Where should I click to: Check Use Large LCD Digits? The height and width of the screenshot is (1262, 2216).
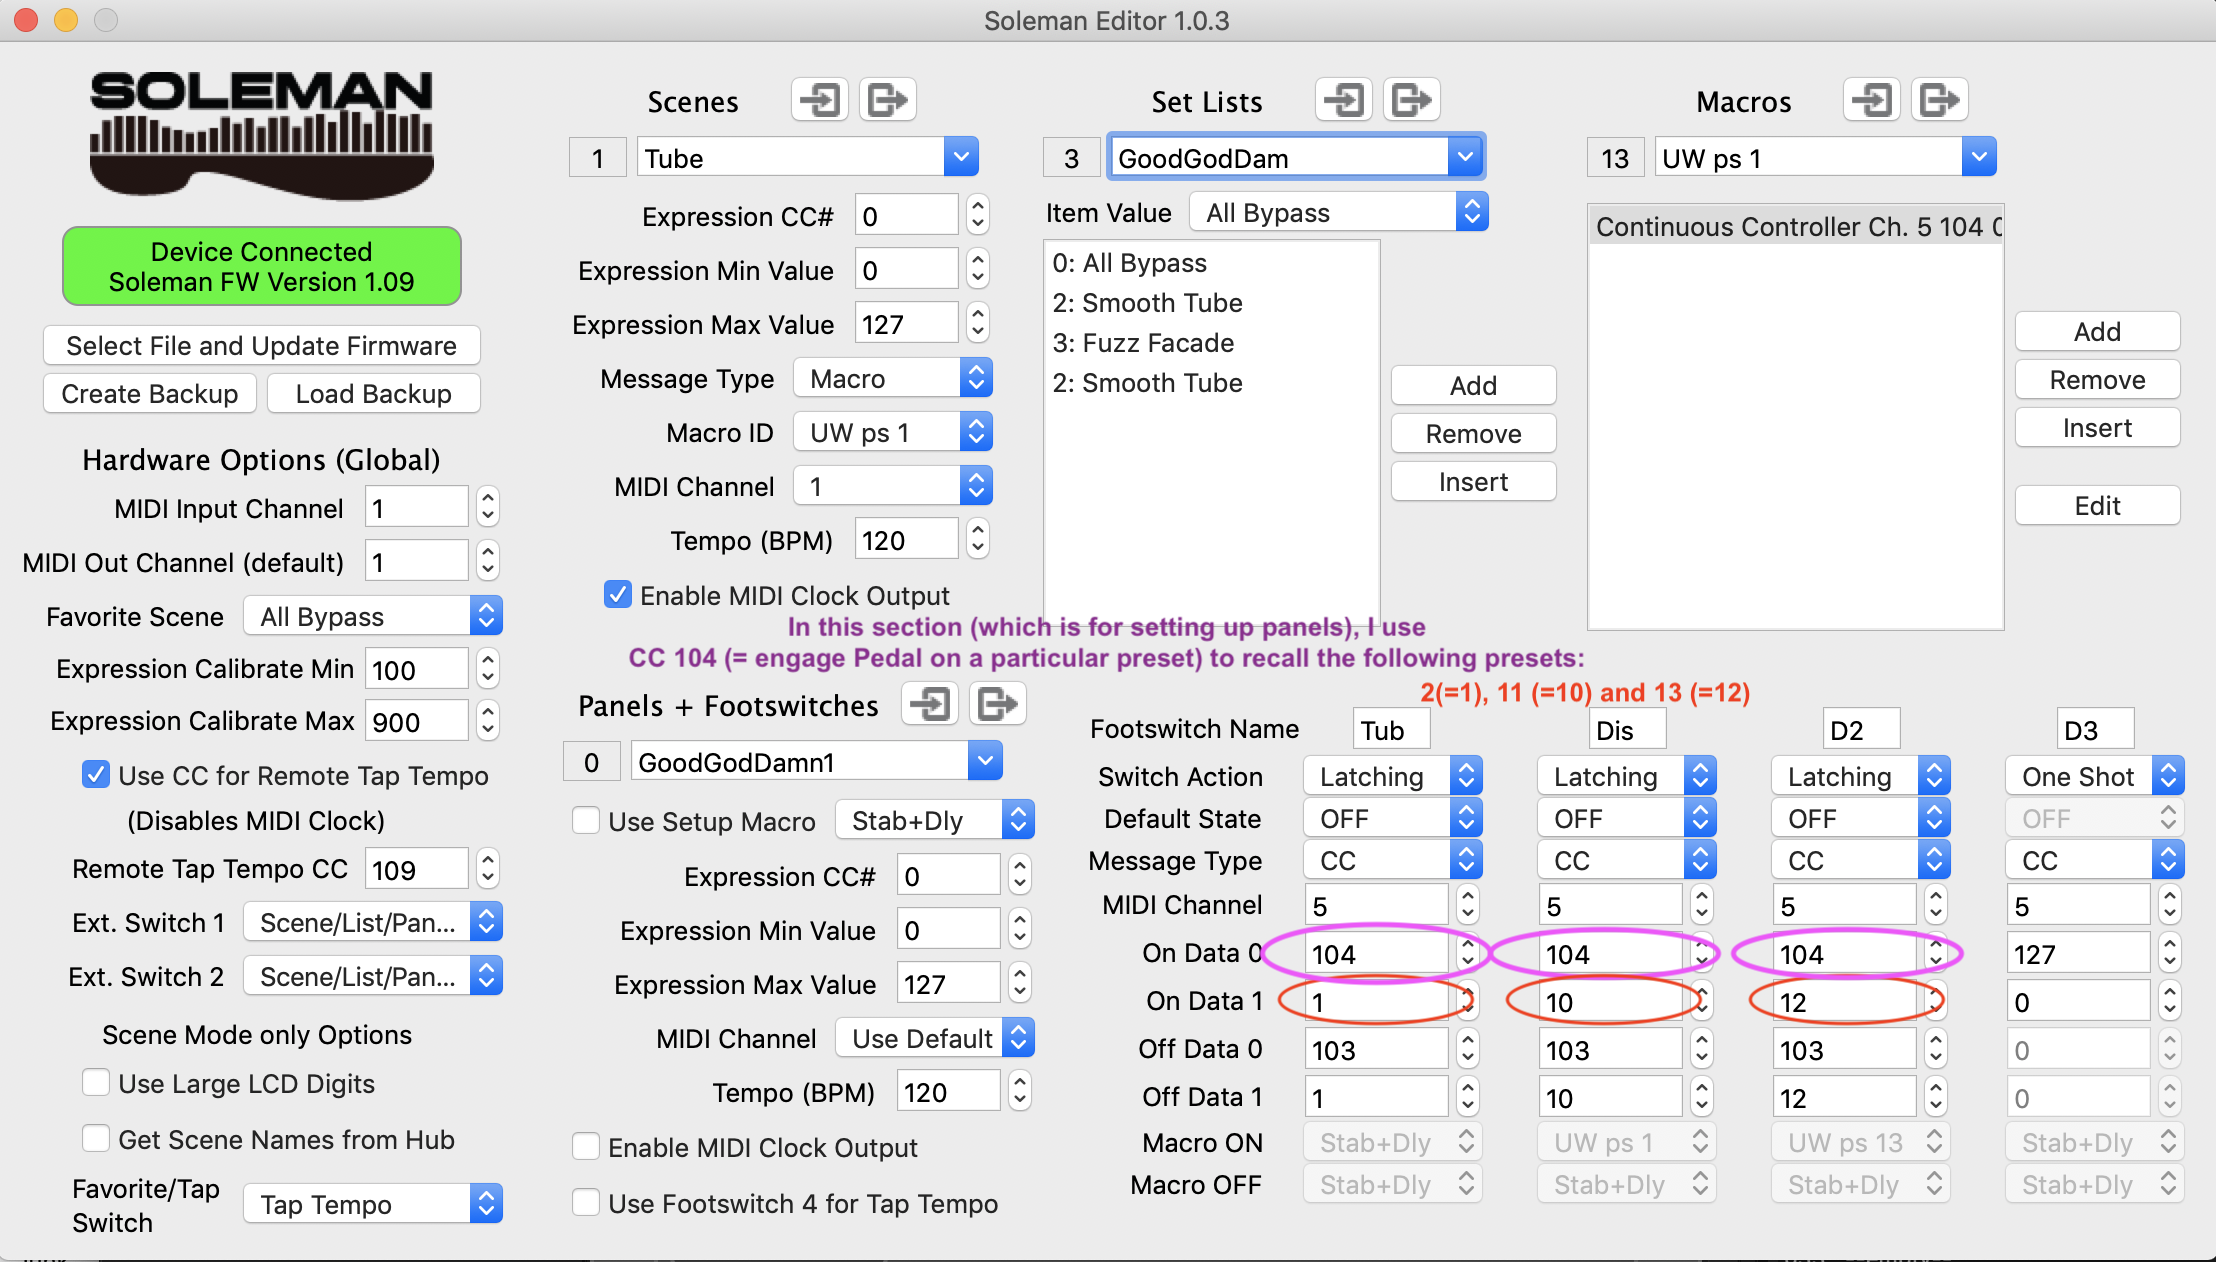point(96,1083)
